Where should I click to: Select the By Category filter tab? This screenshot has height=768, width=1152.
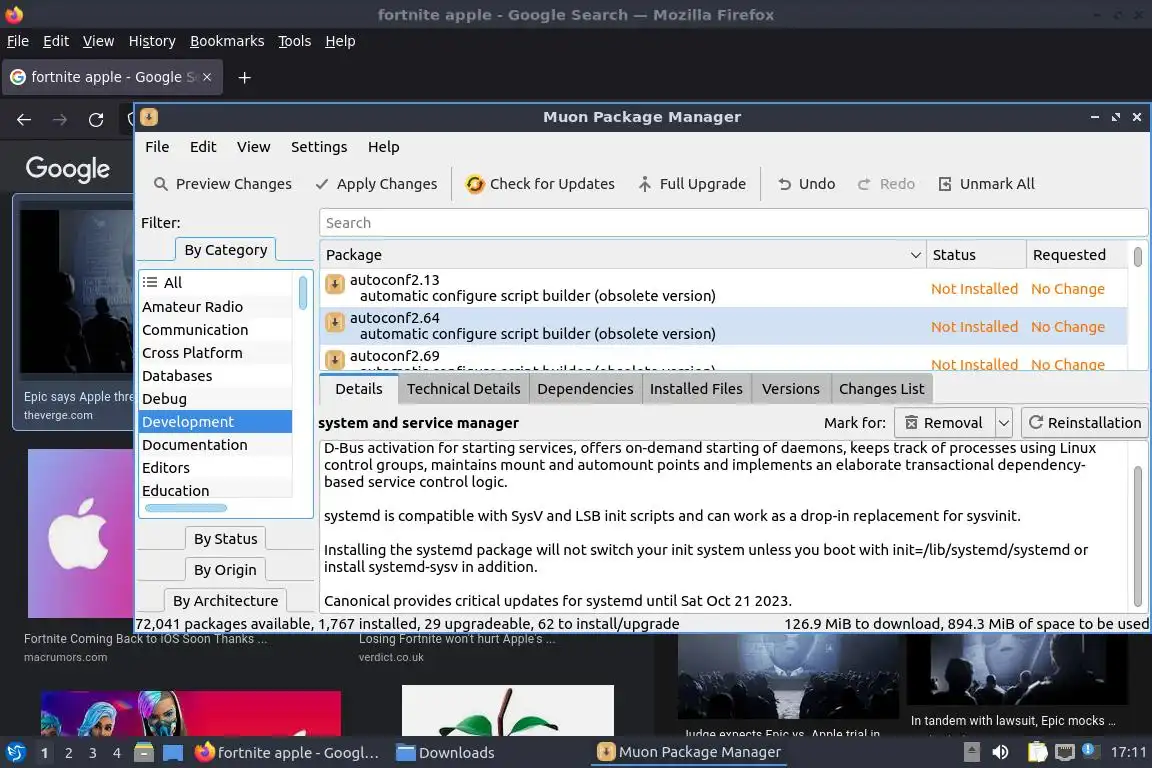click(226, 250)
